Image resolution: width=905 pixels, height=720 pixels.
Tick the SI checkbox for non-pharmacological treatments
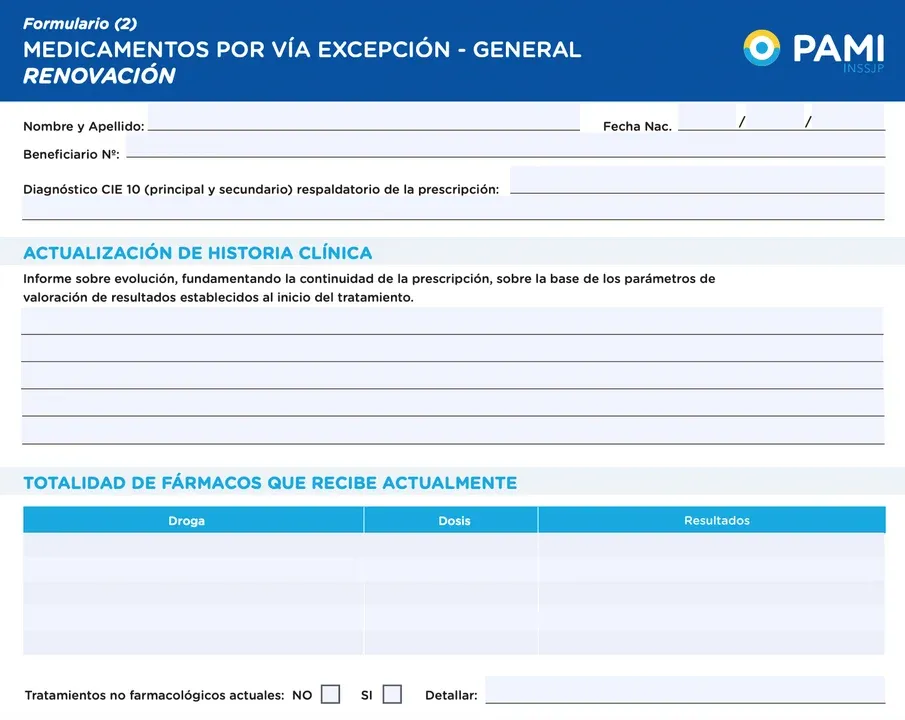coord(392,694)
